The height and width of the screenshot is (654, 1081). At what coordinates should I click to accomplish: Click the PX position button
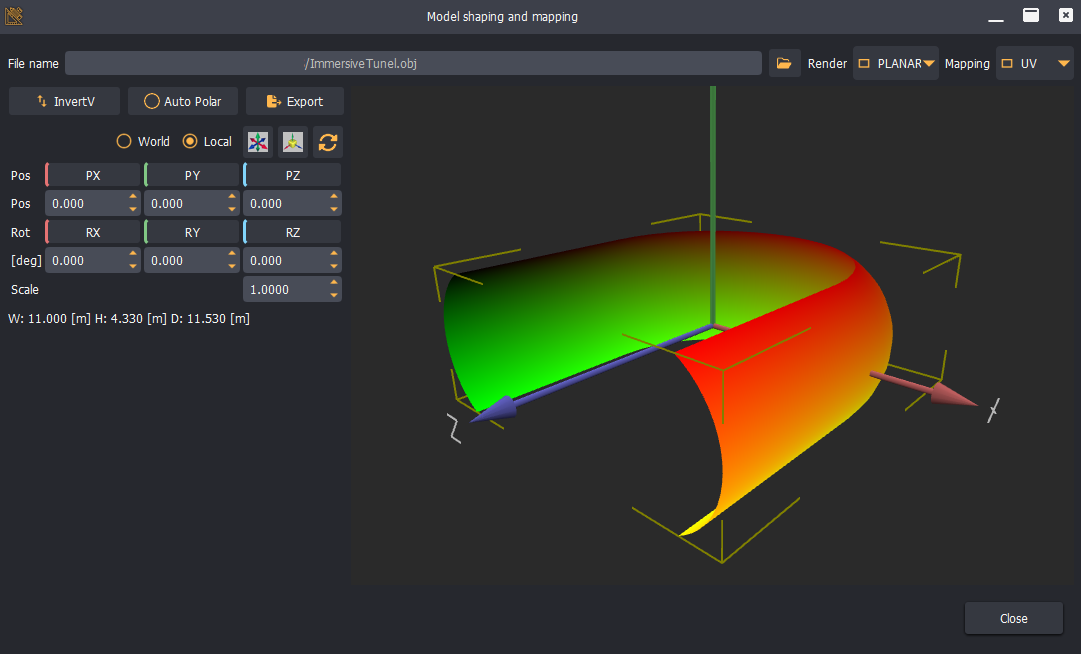click(93, 175)
